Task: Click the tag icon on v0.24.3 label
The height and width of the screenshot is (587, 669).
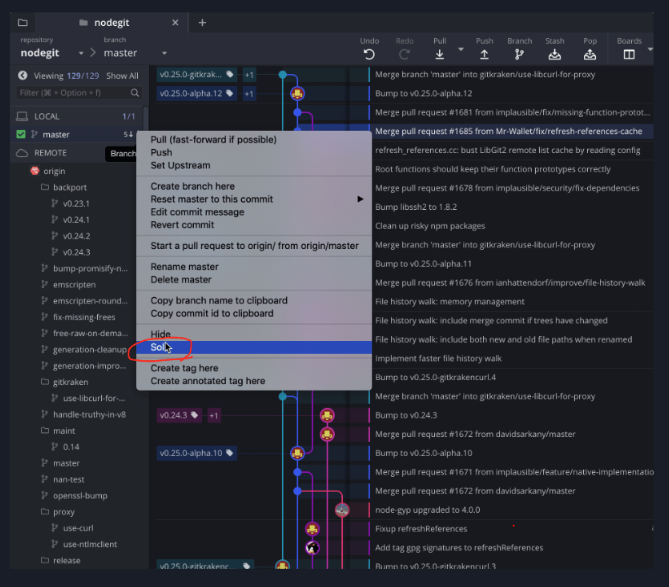Action: (195, 415)
